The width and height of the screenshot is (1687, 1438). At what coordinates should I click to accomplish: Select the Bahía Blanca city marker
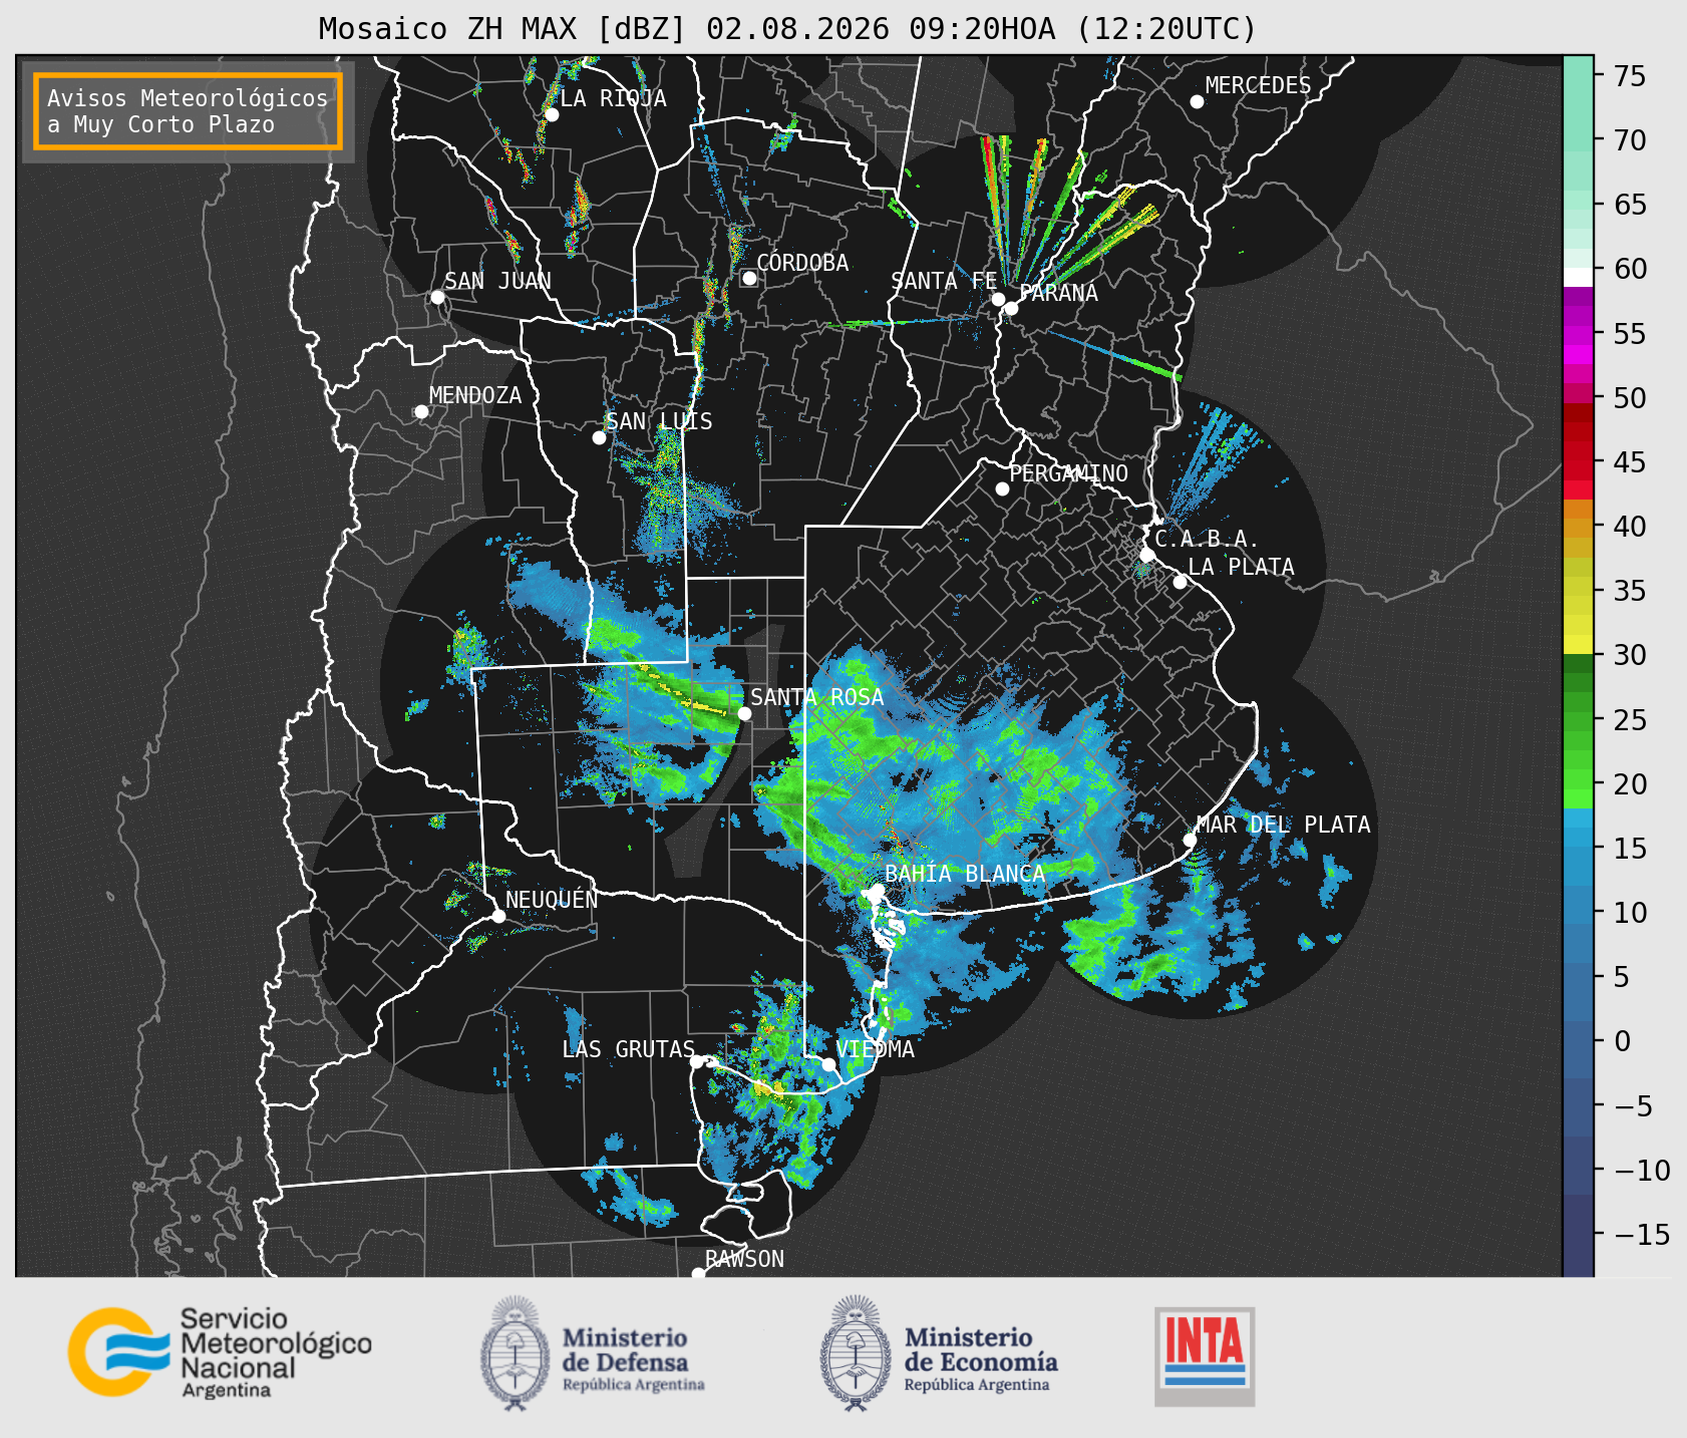click(877, 890)
